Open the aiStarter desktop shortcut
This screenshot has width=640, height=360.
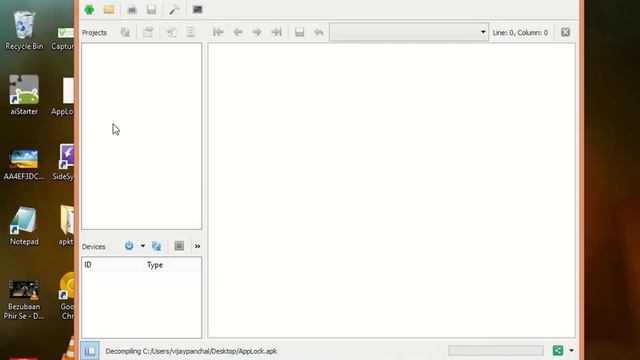point(24,95)
